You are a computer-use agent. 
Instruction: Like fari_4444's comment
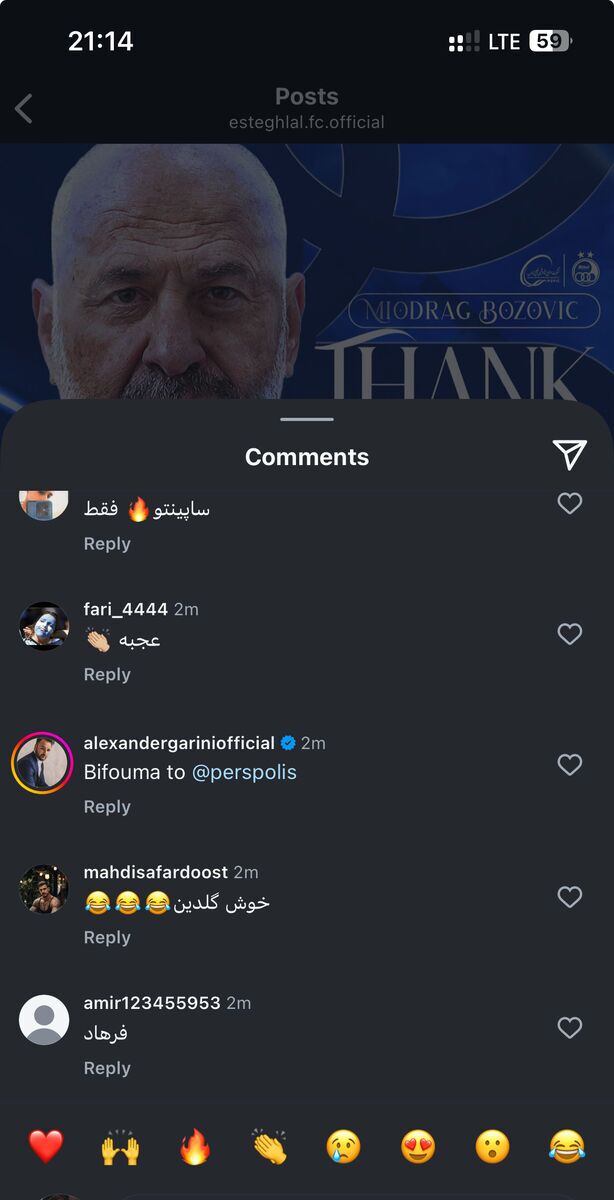pyautogui.click(x=569, y=634)
